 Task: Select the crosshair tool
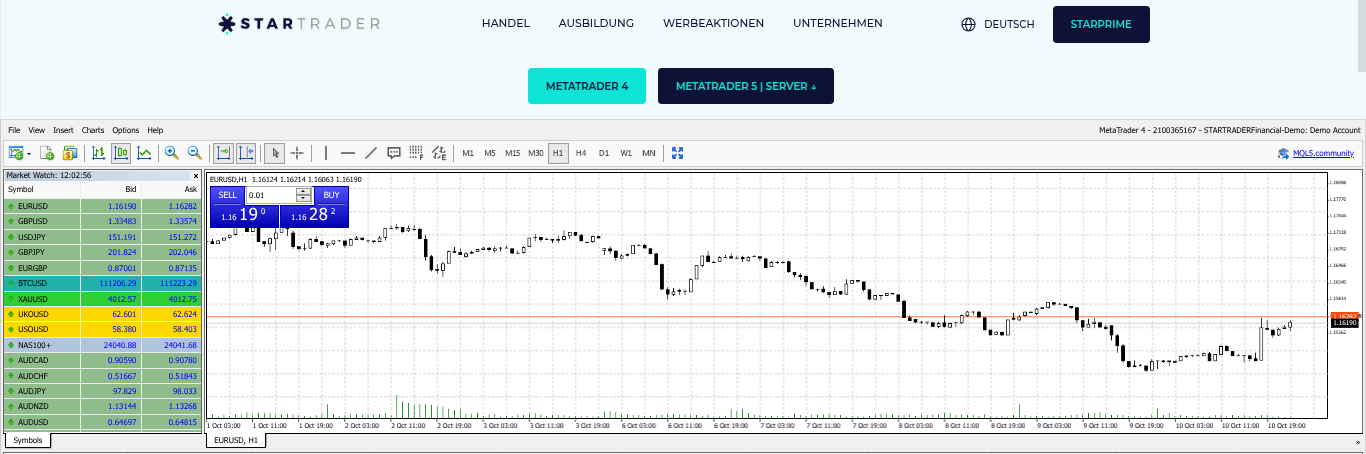(297, 153)
